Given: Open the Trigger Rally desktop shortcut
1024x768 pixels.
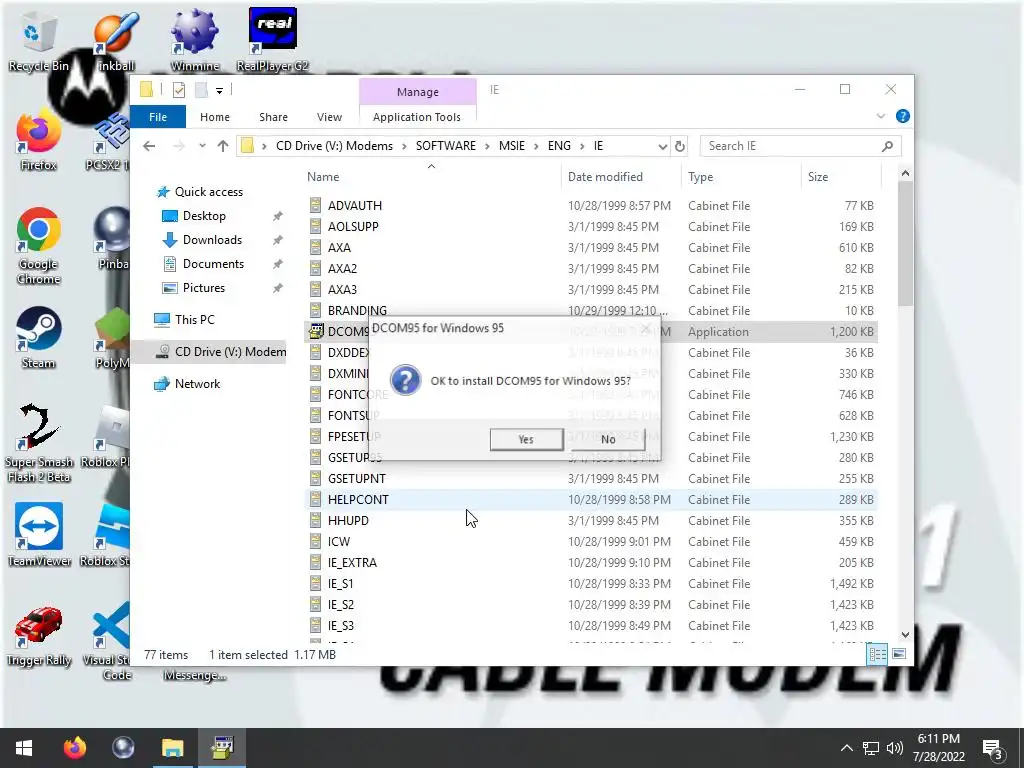Looking at the screenshot, I should 39,637.
